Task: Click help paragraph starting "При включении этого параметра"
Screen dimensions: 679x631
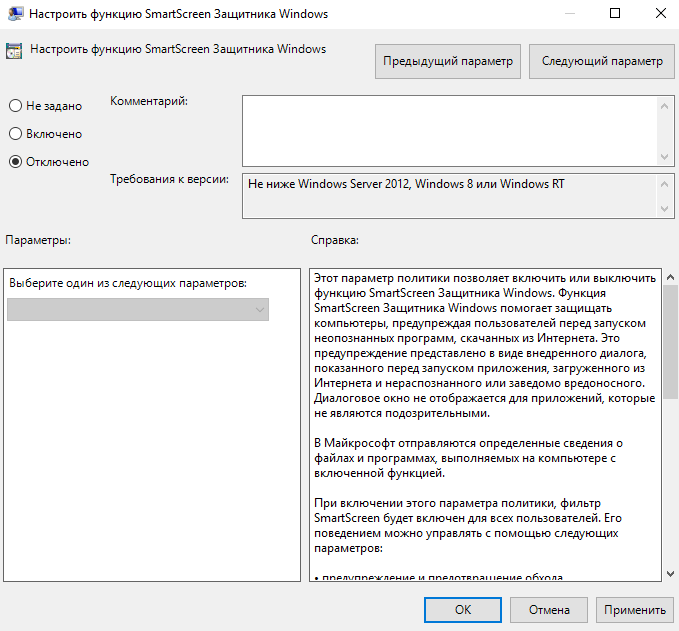Action: (468, 526)
